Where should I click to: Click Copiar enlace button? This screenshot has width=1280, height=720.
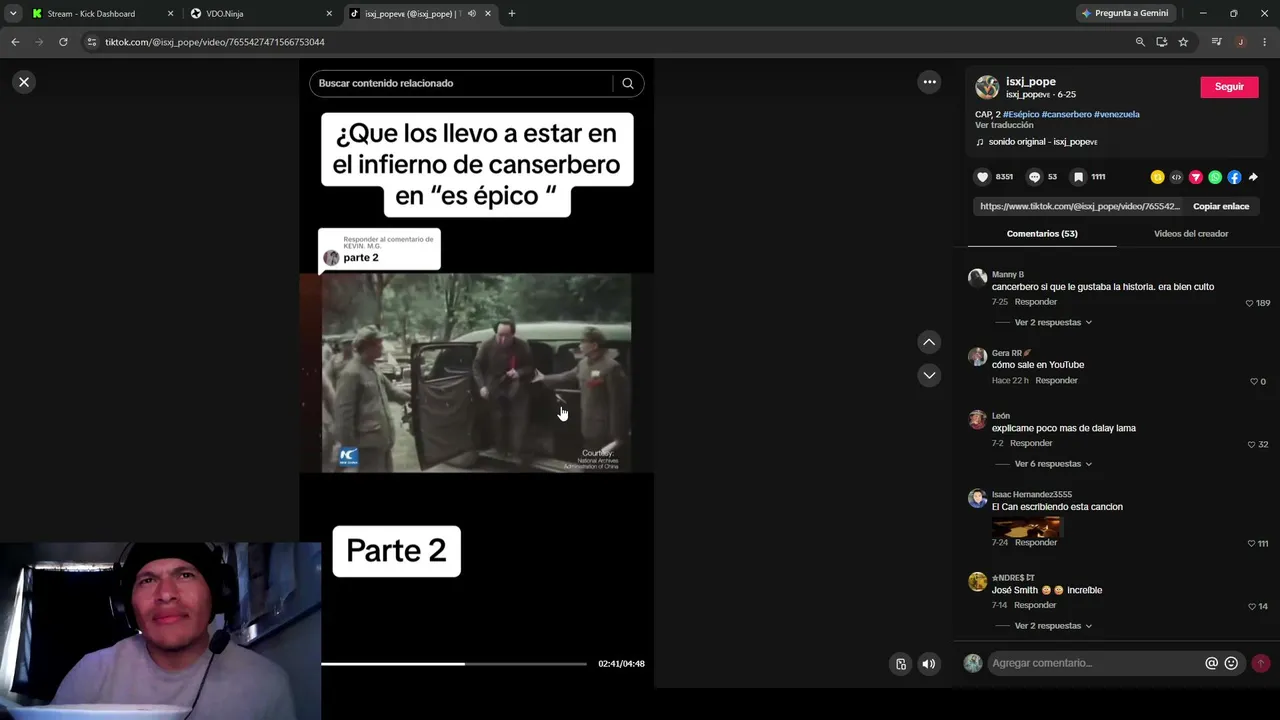coord(1221,206)
